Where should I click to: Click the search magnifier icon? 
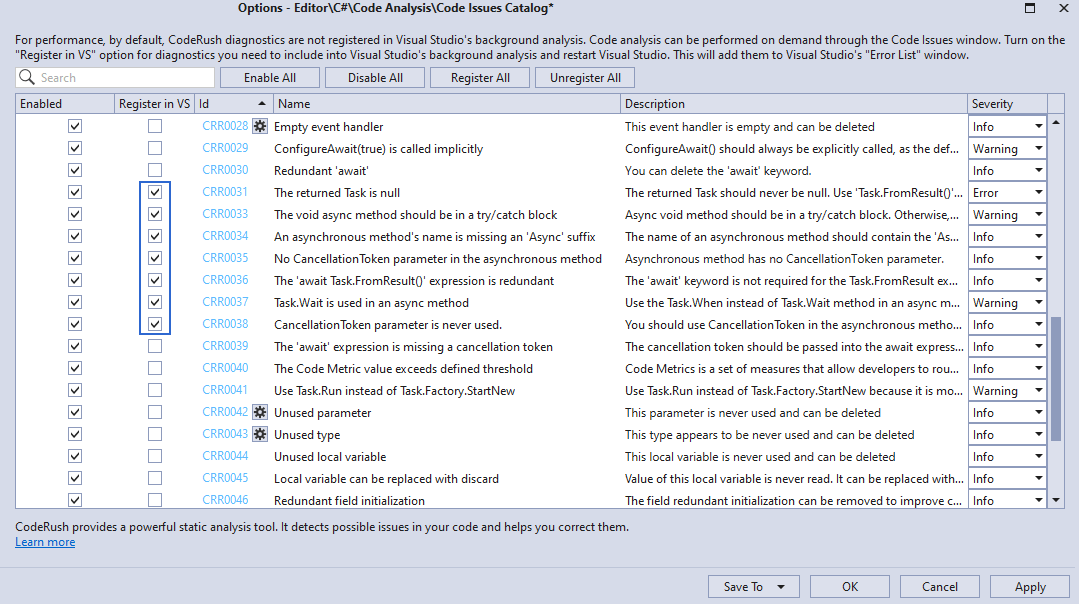pos(27,76)
